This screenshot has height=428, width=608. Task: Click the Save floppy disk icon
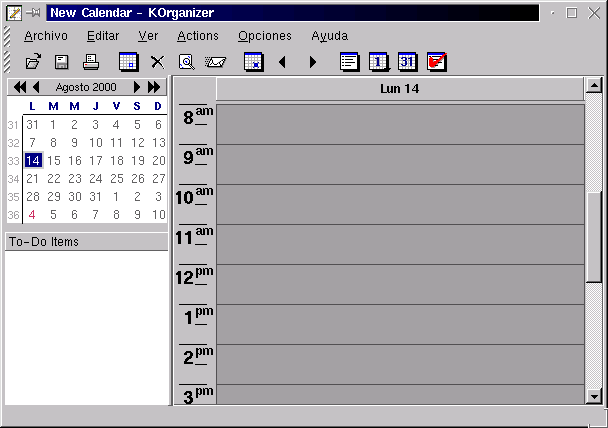pyautogui.click(x=62, y=62)
